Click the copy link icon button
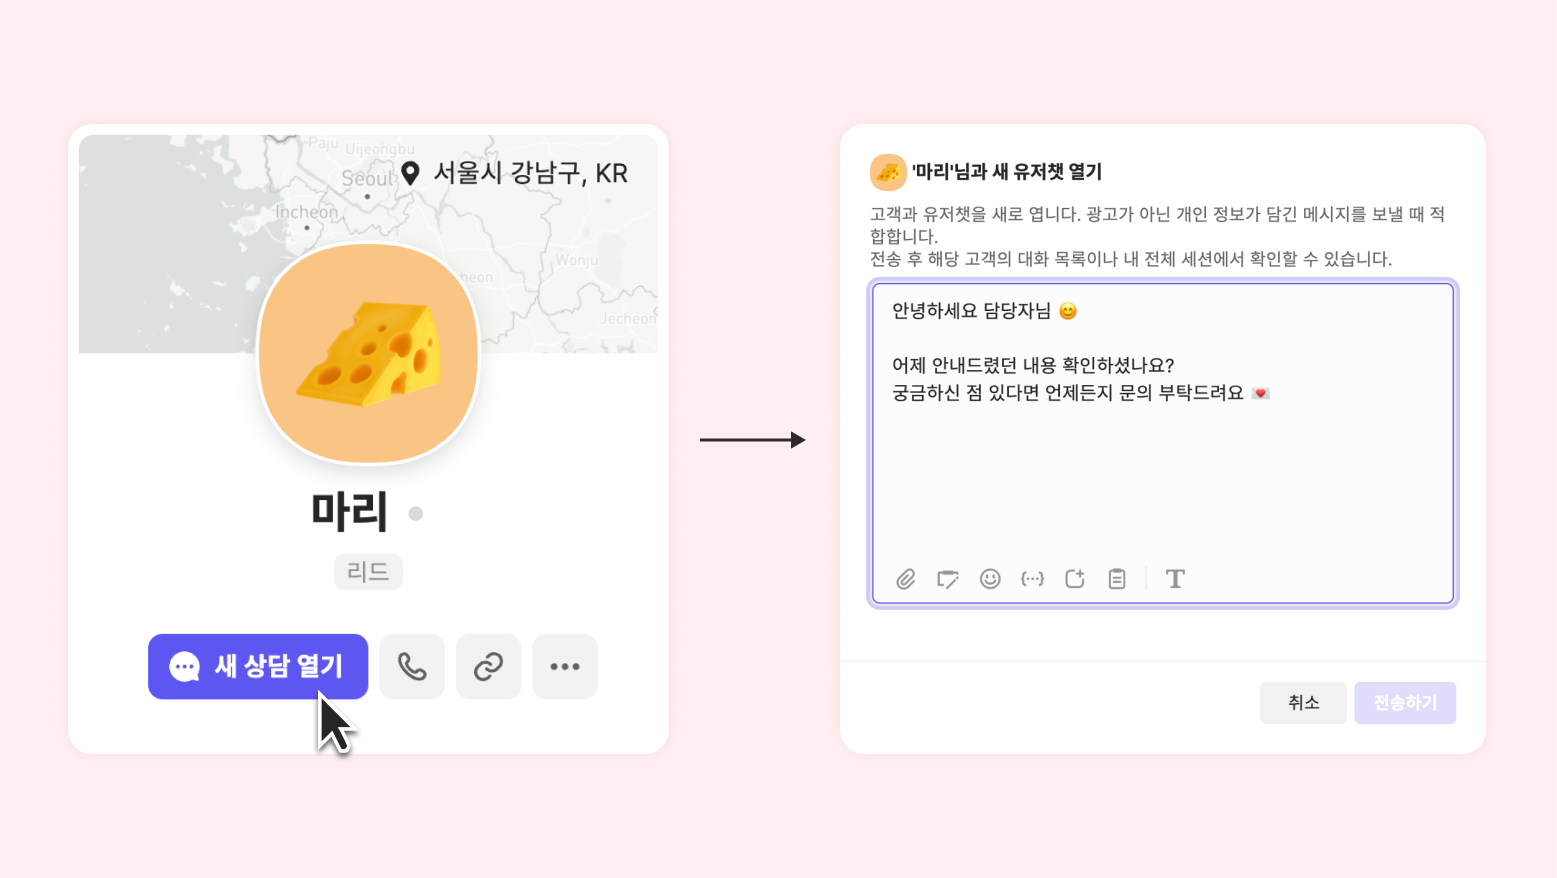 pyautogui.click(x=488, y=666)
